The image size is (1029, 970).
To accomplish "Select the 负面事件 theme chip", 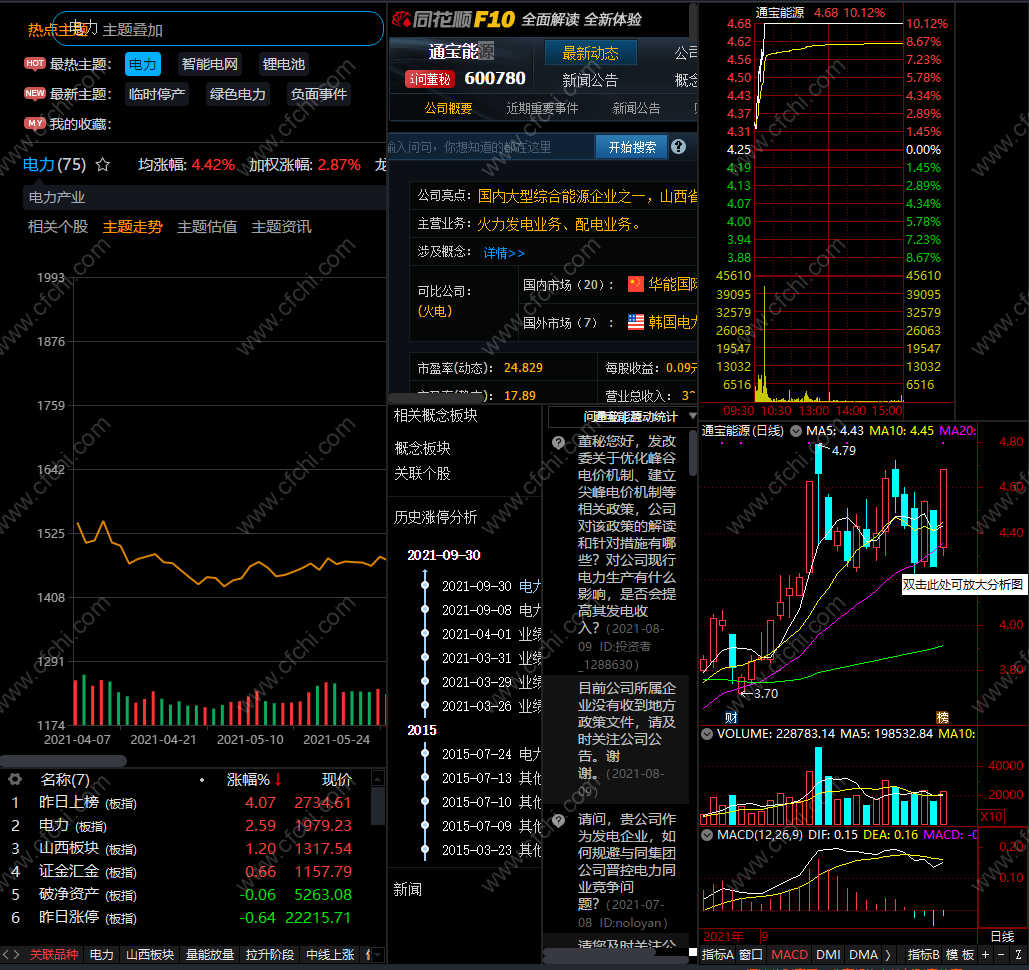I will 319,94.
